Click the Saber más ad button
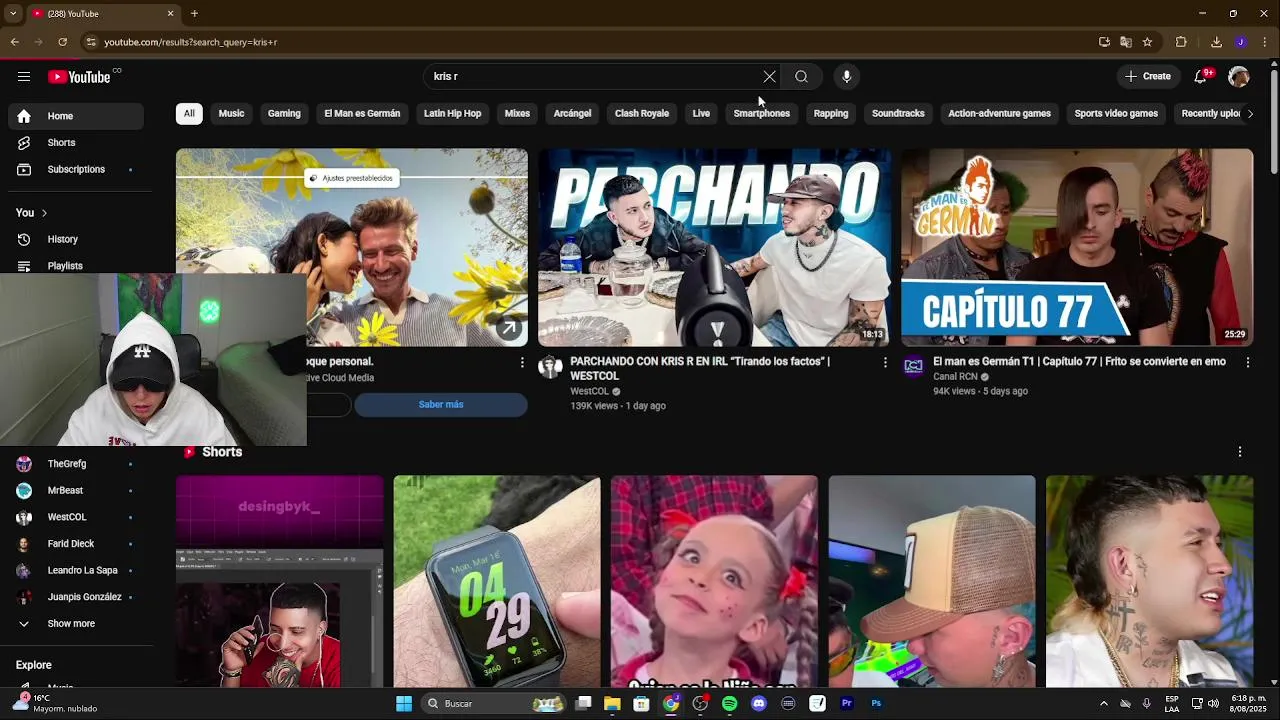This screenshot has height=720, width=1280. (441, 405)
